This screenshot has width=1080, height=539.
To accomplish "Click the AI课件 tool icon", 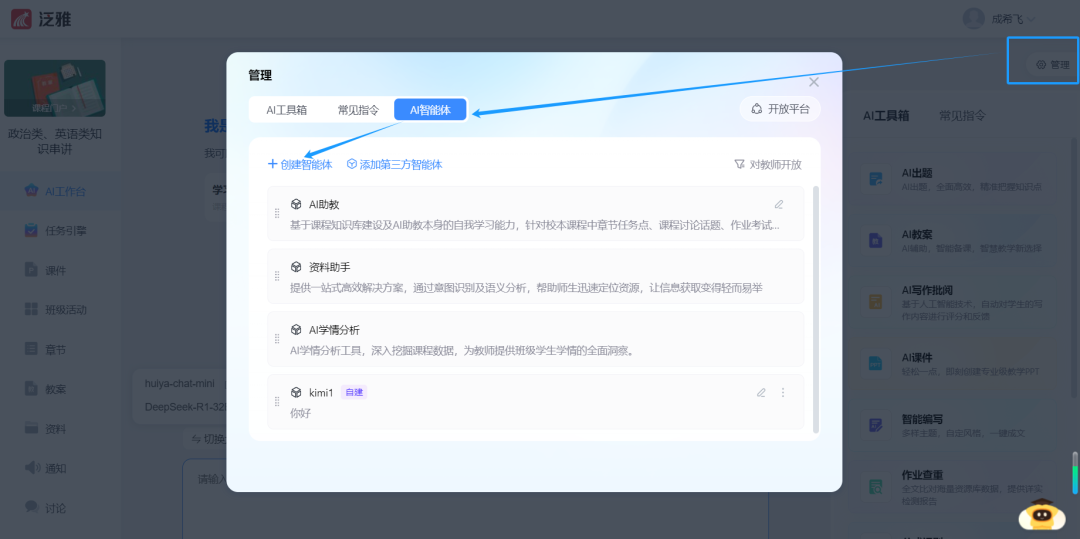I will (x=875, y=364).
